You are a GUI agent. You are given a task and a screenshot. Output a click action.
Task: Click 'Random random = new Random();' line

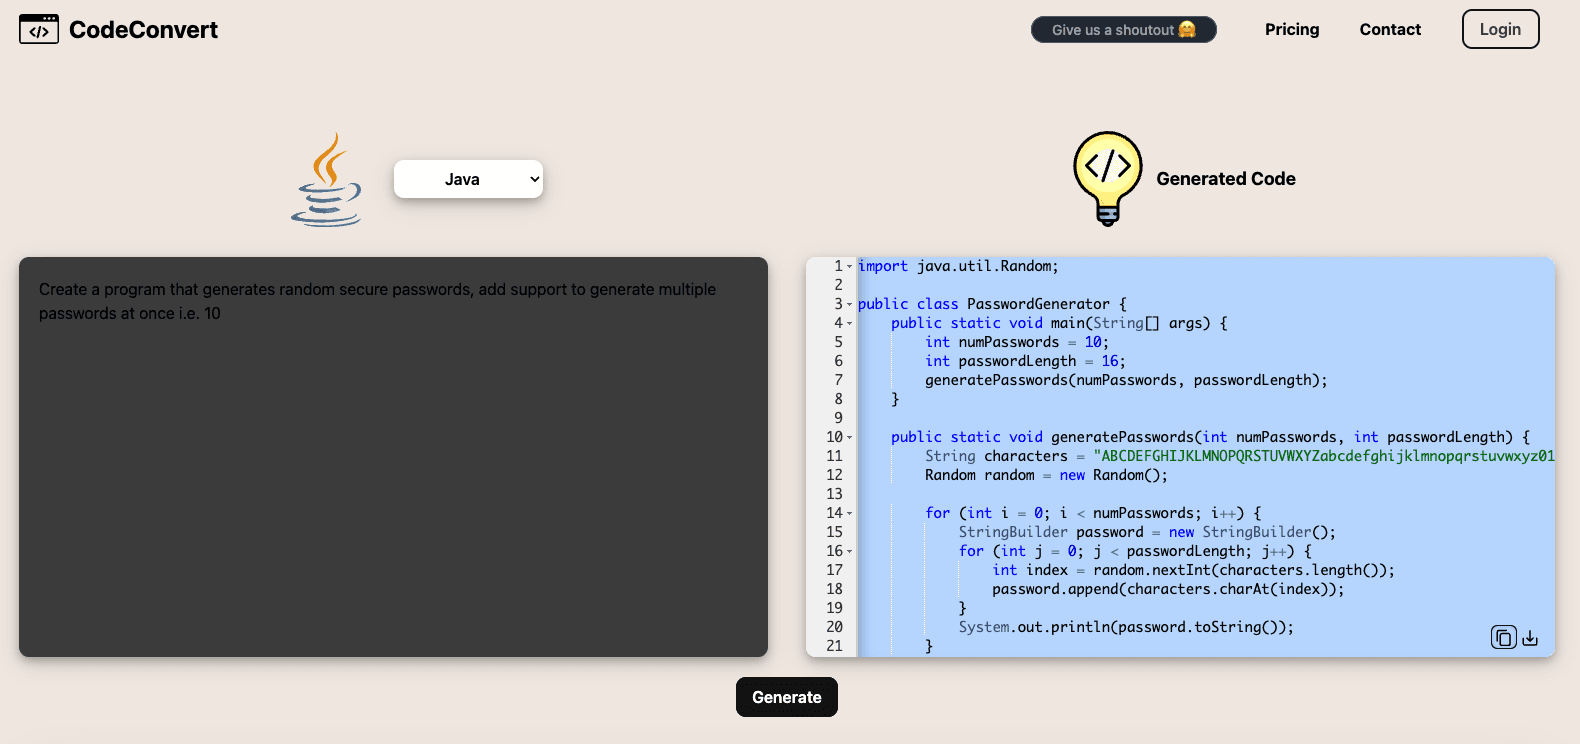tap(1046, 475)
